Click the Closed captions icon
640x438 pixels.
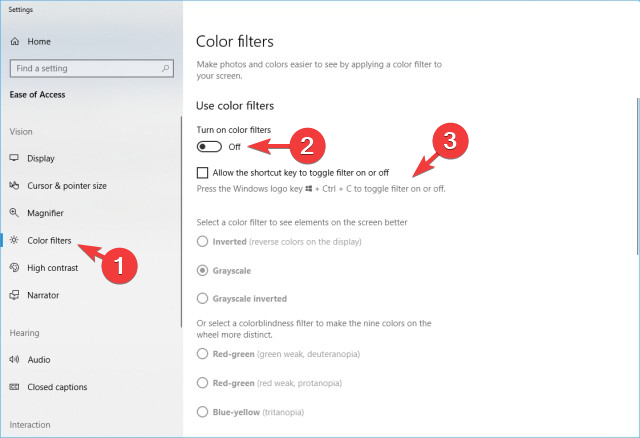click(14, 387)
